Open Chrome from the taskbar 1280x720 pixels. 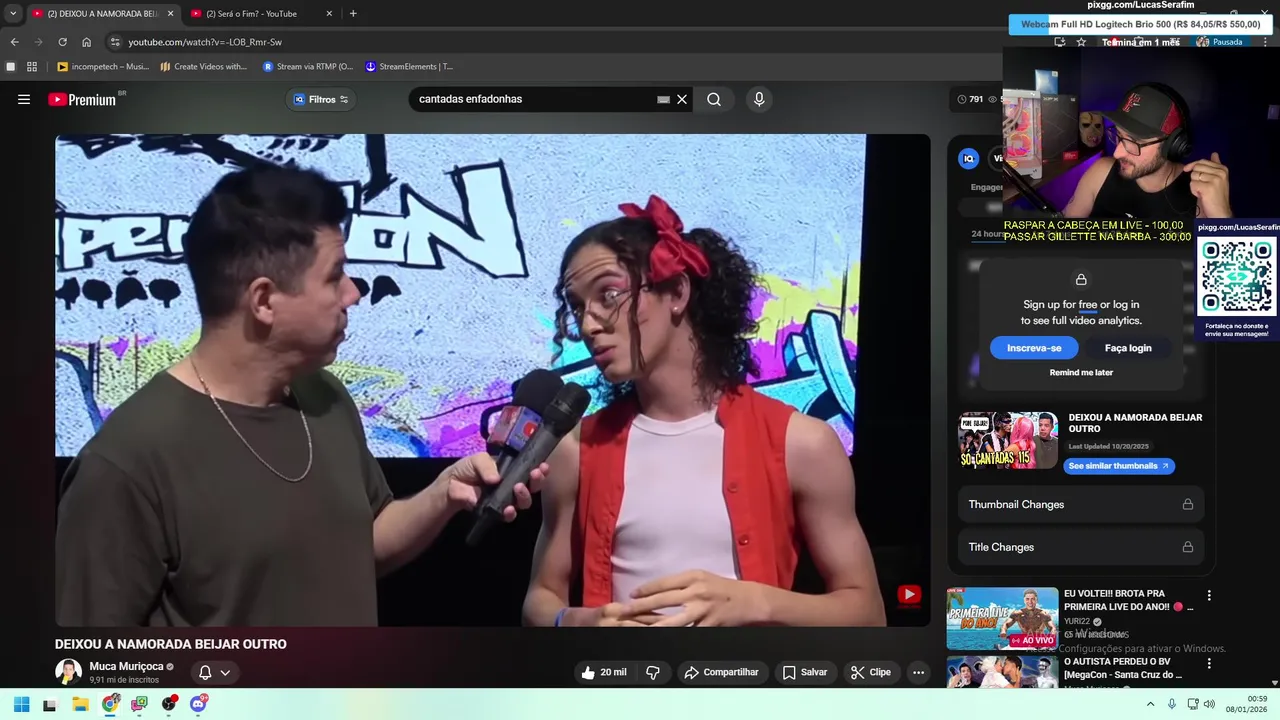(110, 704)
